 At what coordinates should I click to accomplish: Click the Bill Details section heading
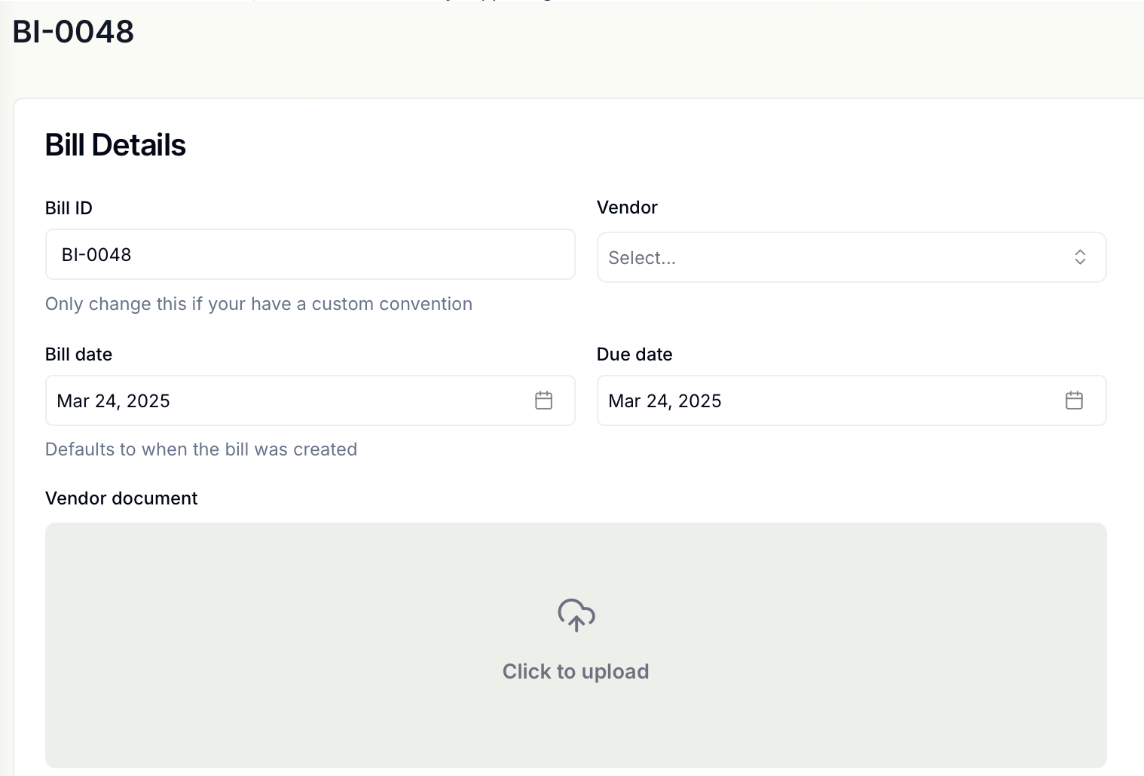click(115, 145)
